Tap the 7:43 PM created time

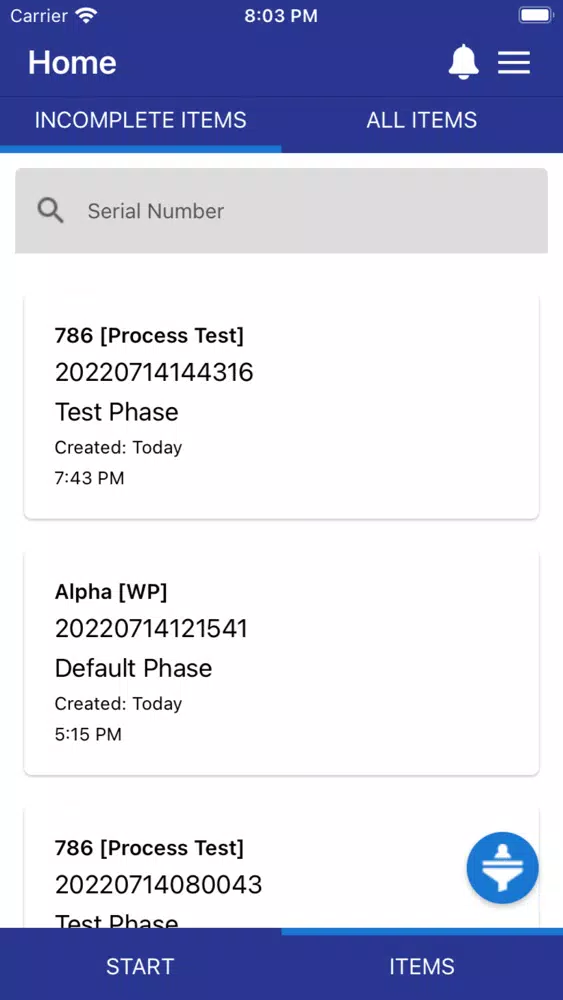(89, 478)
